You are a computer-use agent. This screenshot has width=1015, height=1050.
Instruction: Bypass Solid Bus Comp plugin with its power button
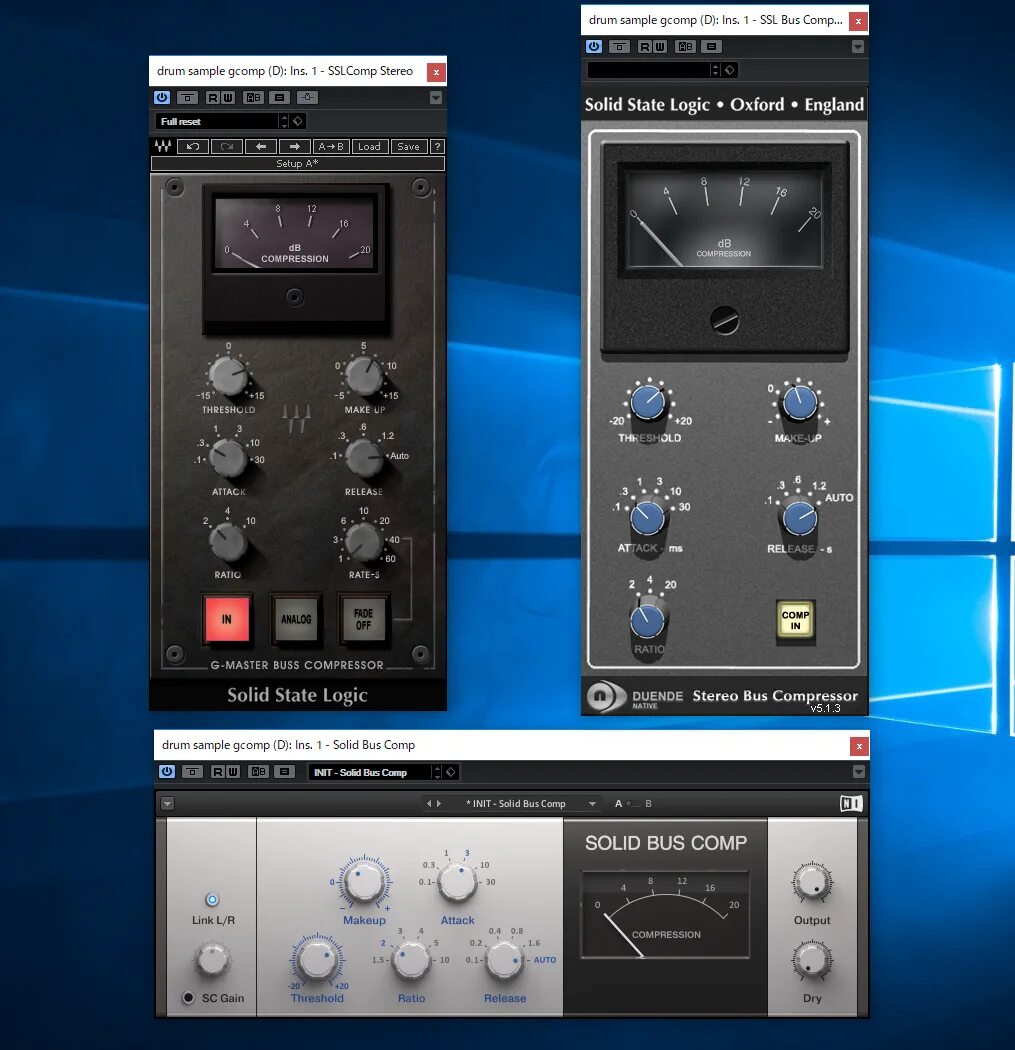pos(167,772)
